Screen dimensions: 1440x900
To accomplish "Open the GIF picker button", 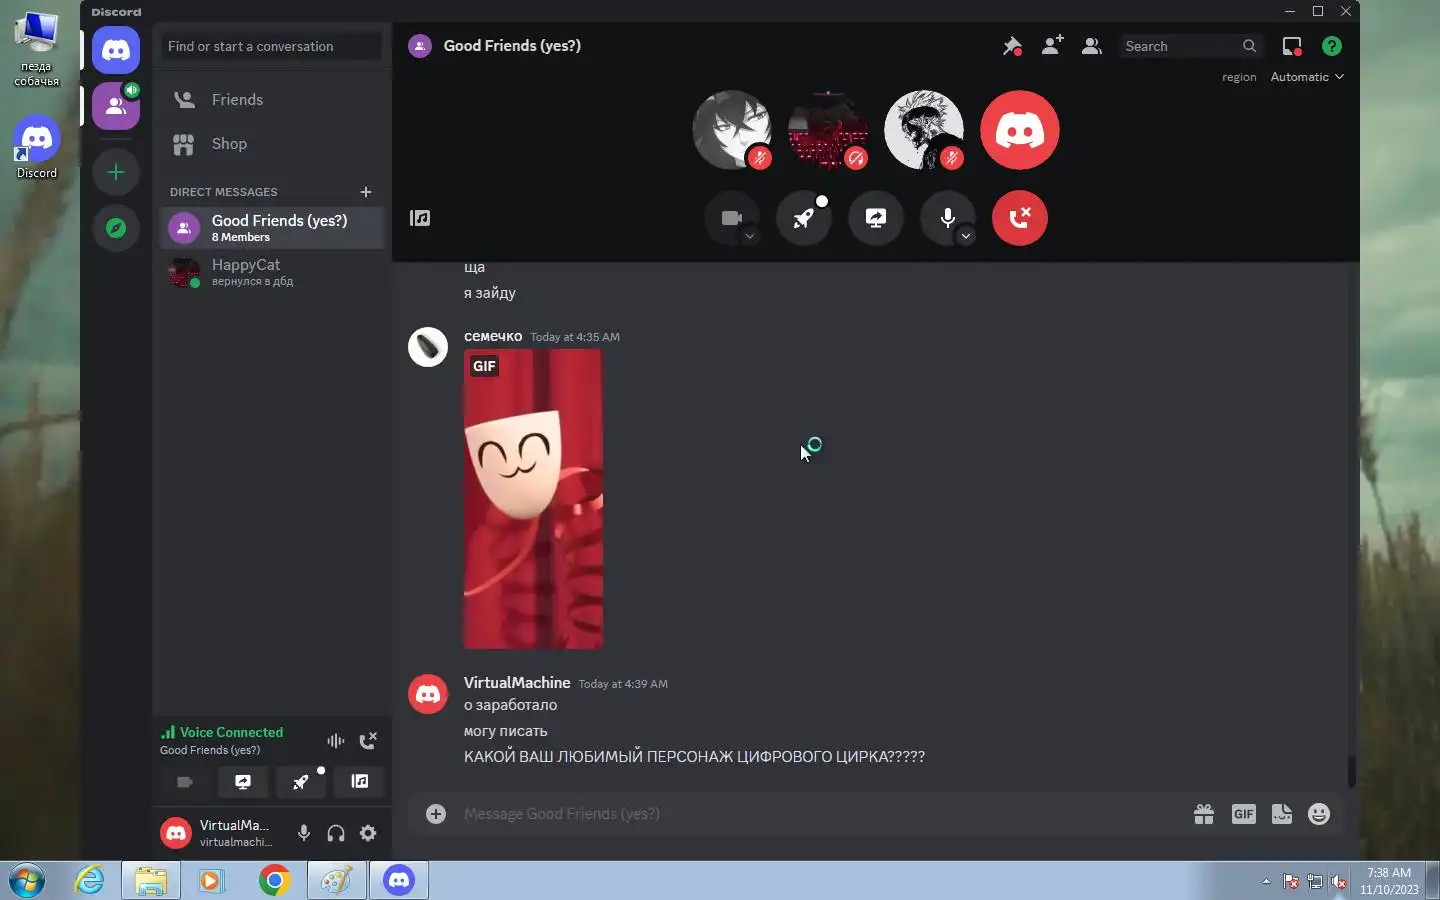I will 1244,814.
